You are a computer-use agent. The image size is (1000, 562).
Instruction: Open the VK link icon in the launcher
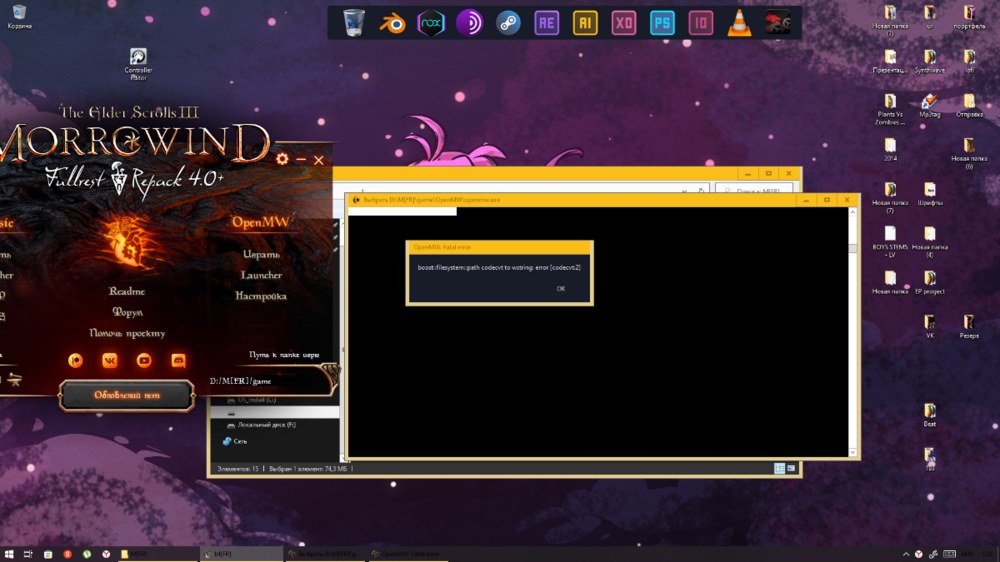110,360
